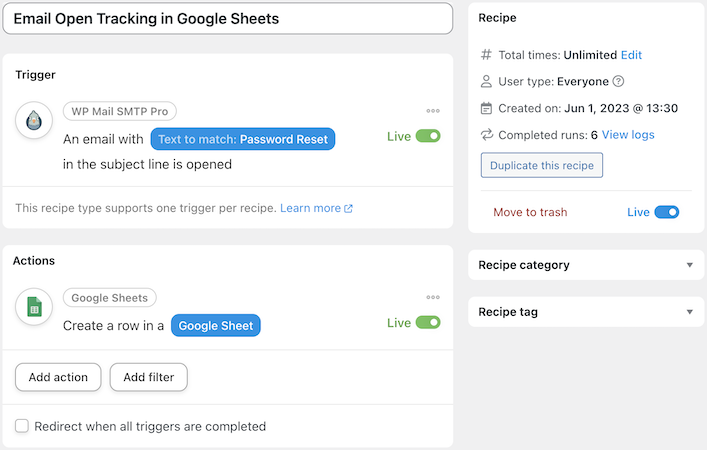The image size is (707, 450).
Task: Open the Google Sheets action's three-dot menu
Action: point(433,297)
